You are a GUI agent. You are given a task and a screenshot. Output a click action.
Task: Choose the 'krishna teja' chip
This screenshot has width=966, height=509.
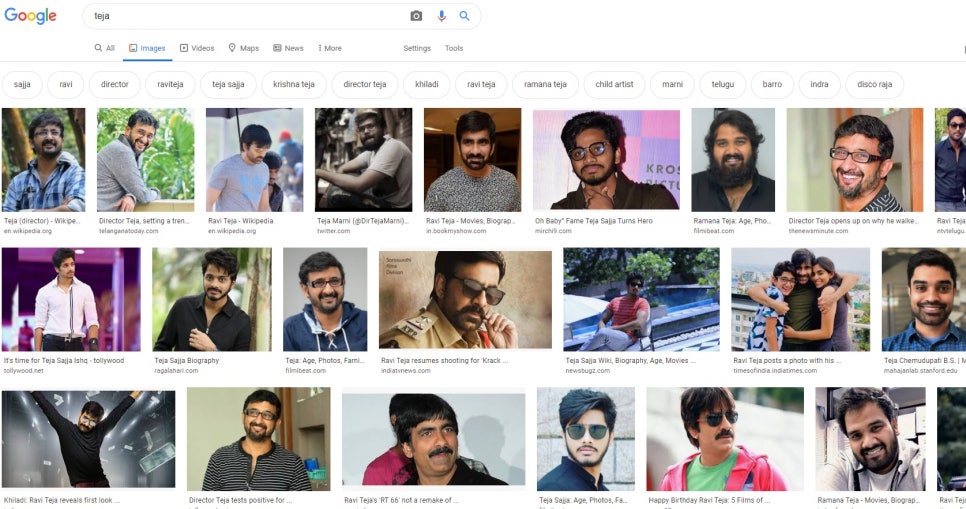[x=294, y=84]
